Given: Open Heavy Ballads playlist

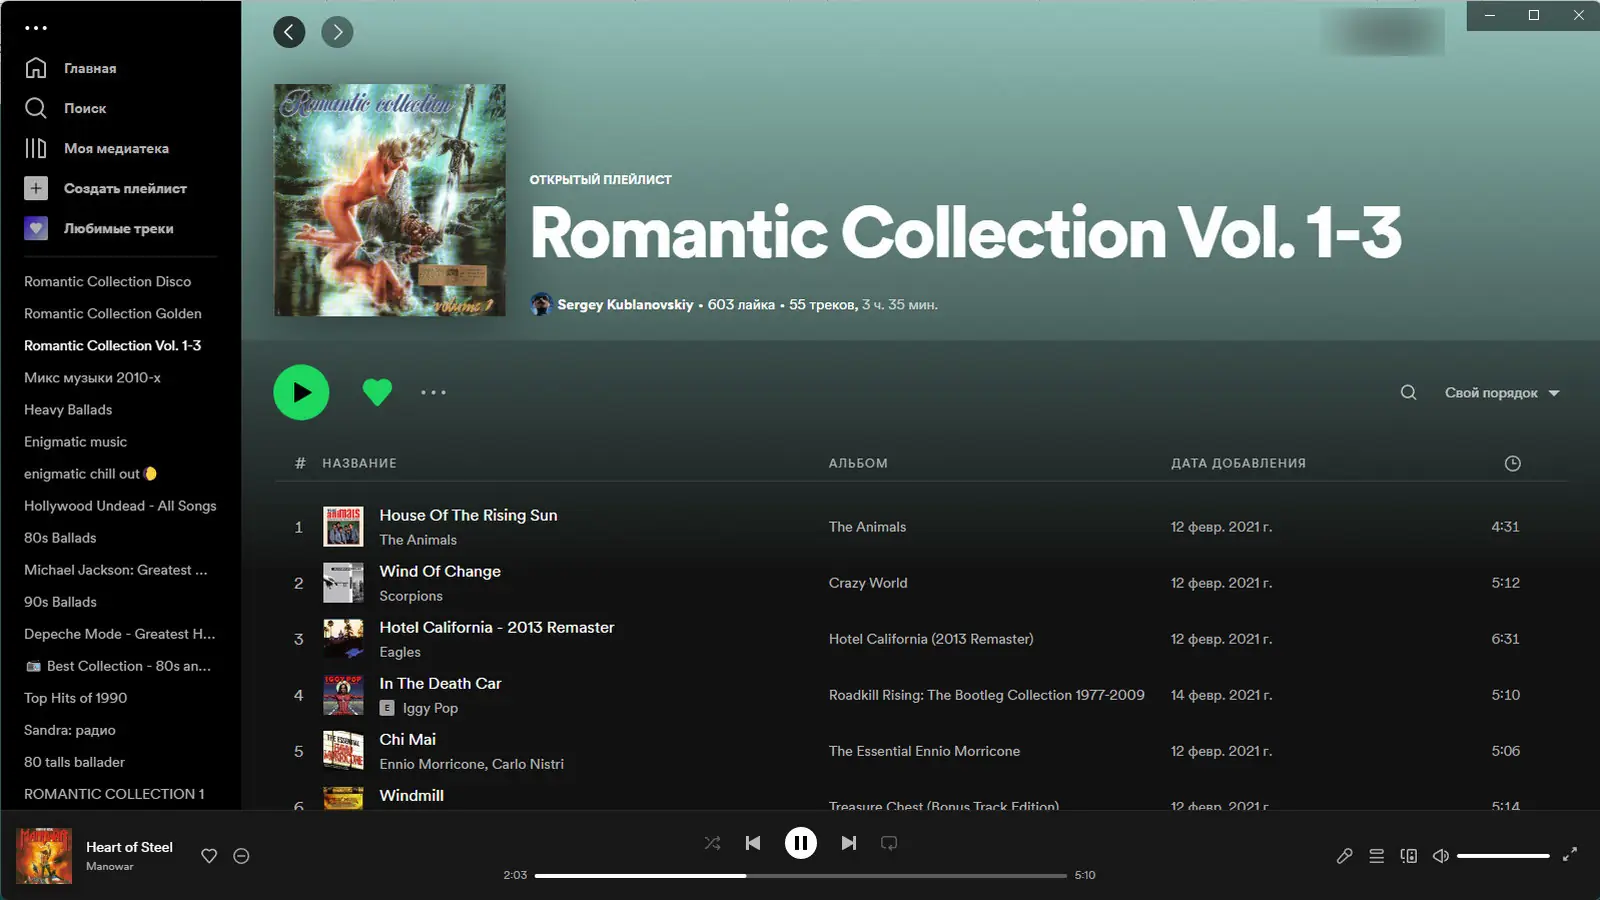Looking at the screenshot, I should click(x=68, y=410).
